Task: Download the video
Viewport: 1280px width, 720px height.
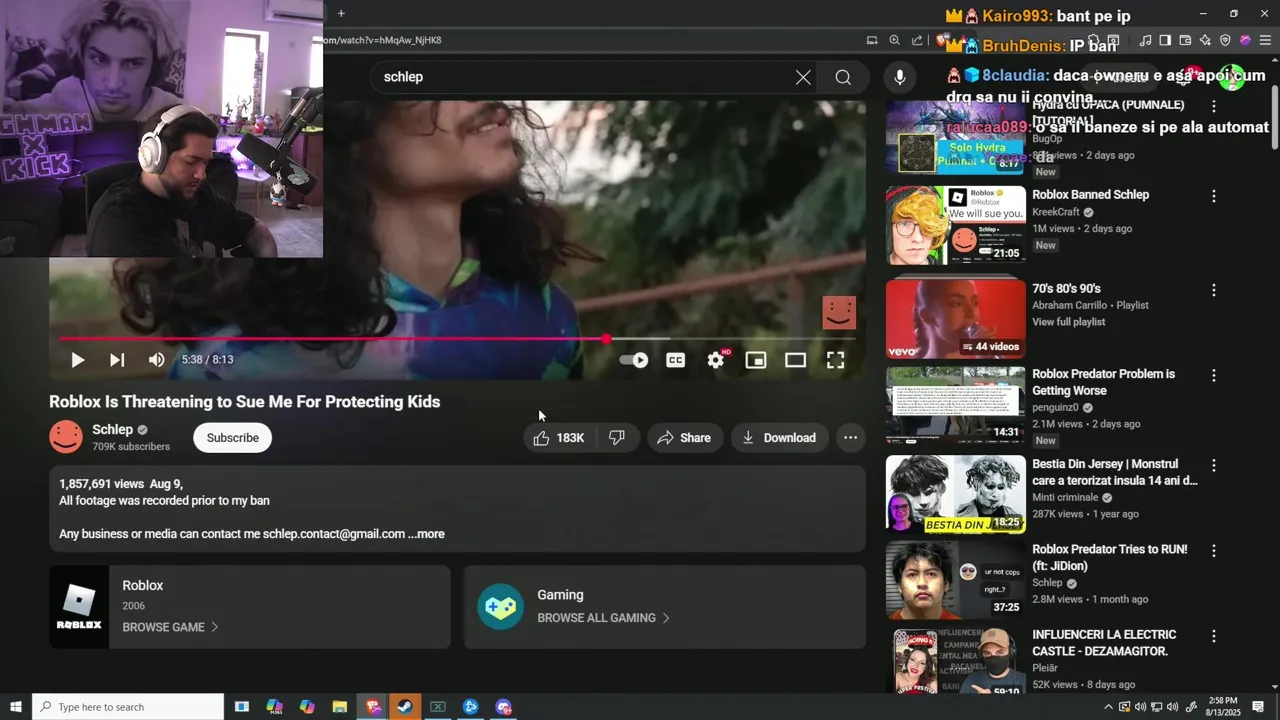Action: [779, 438]
